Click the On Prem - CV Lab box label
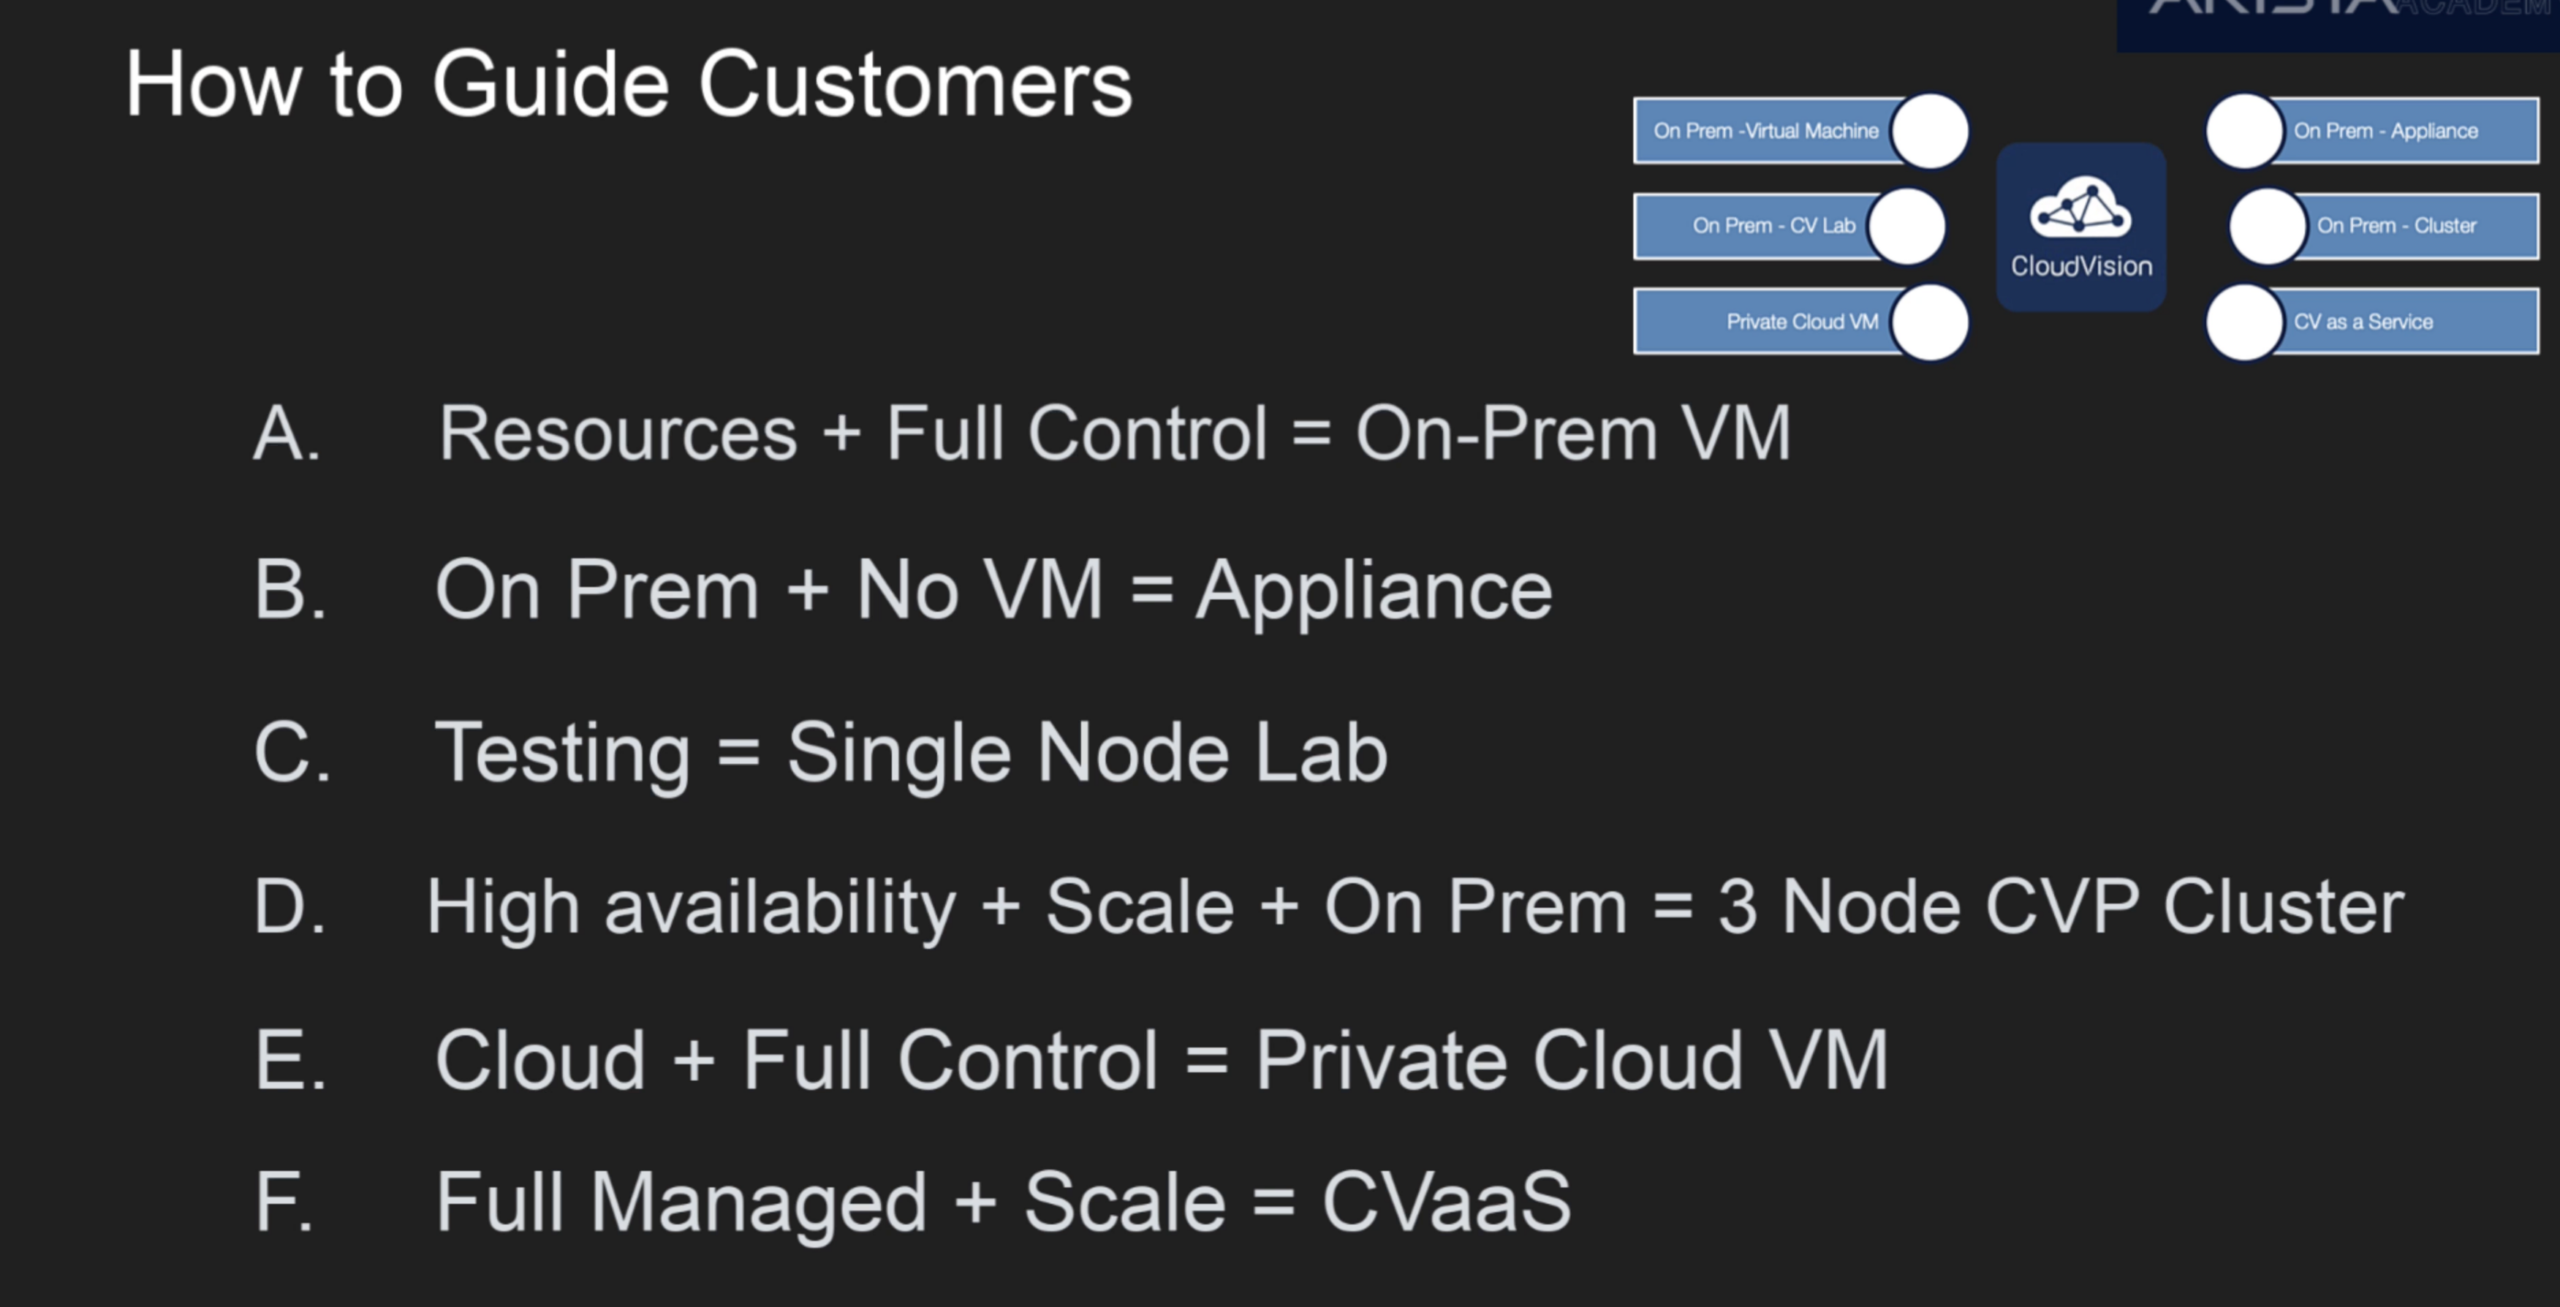This screenshot has height=1307, width=2560. [1773, 226]
